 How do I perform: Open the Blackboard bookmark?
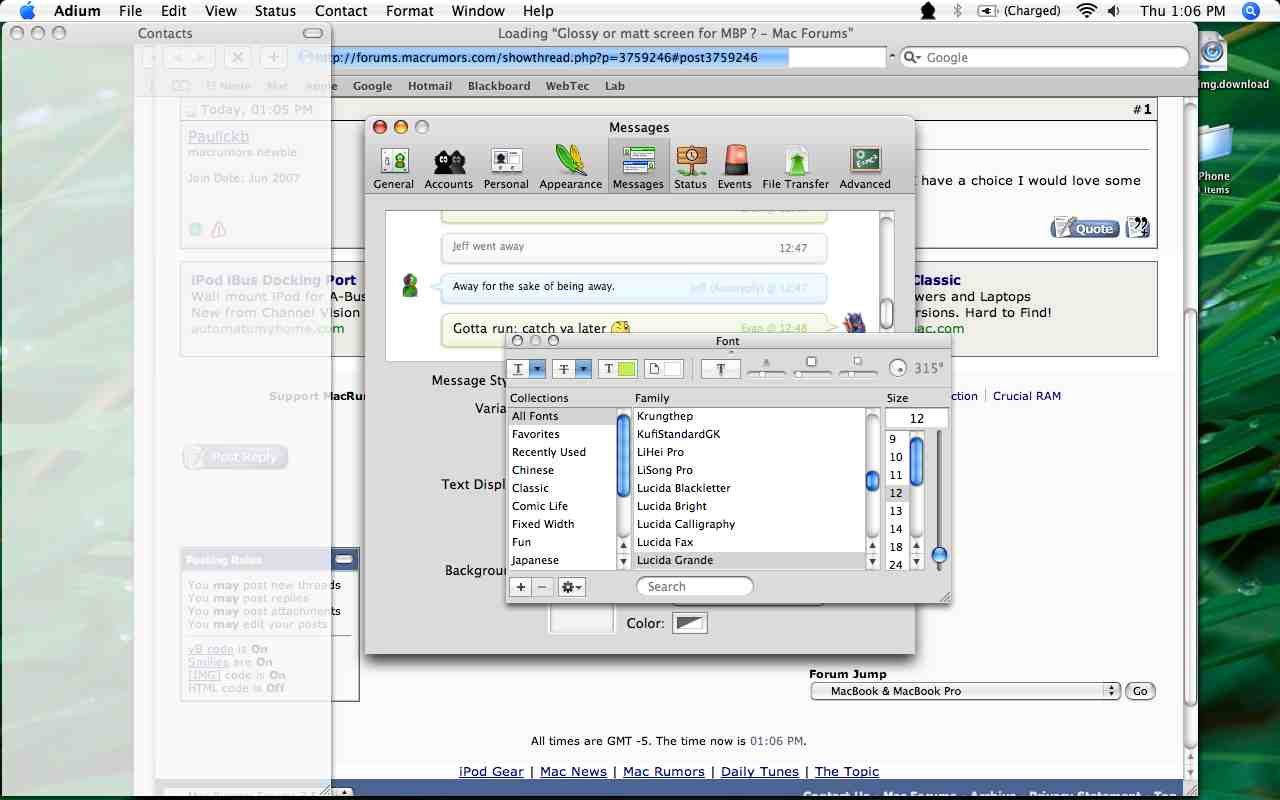pyautogui.click(x=499, y=86)
